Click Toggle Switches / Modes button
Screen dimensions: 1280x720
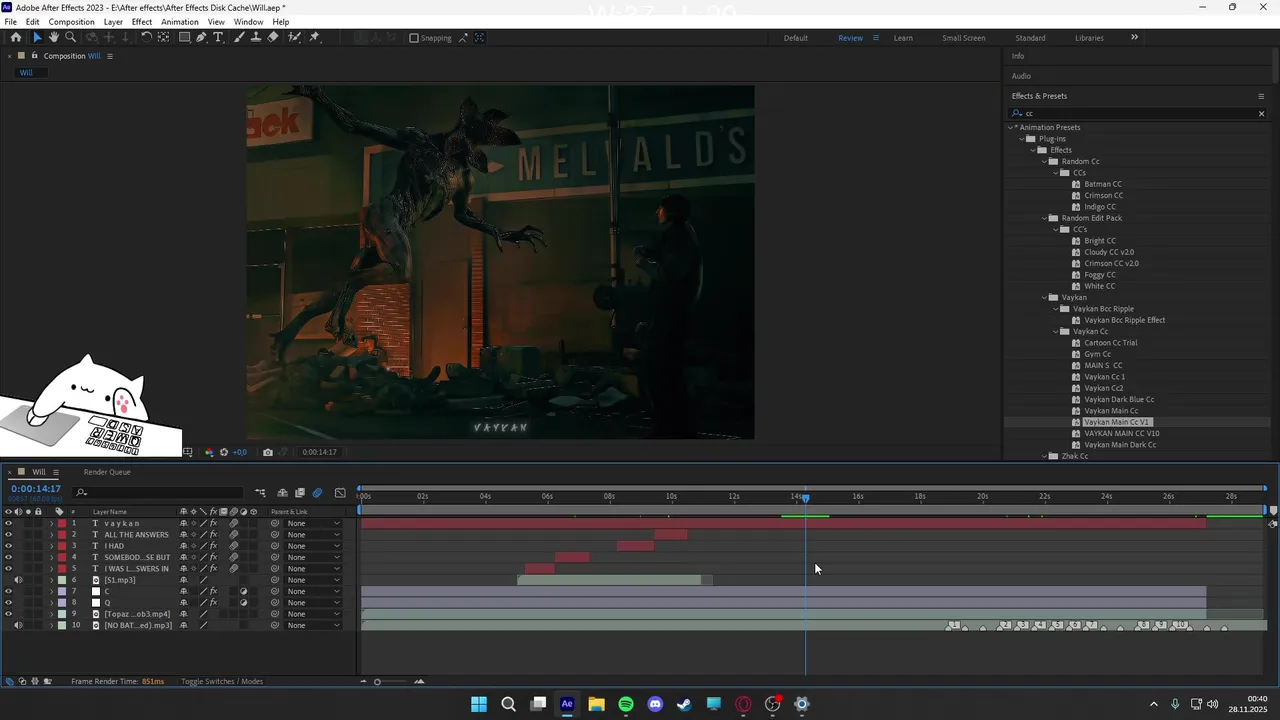click(x=222, y=682)
